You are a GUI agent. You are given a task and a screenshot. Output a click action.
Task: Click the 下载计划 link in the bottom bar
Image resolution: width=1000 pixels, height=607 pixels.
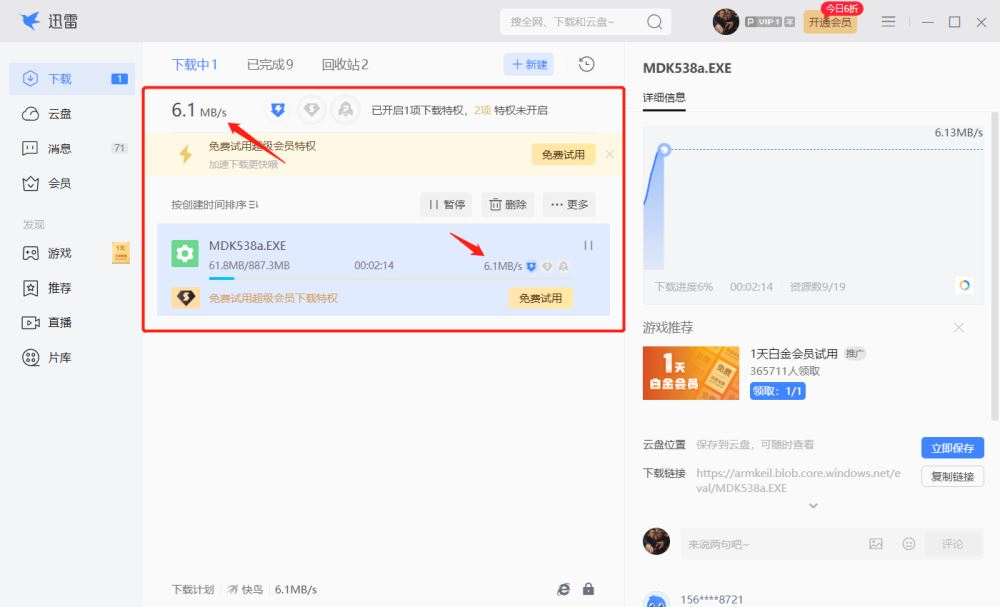[193, 590]
